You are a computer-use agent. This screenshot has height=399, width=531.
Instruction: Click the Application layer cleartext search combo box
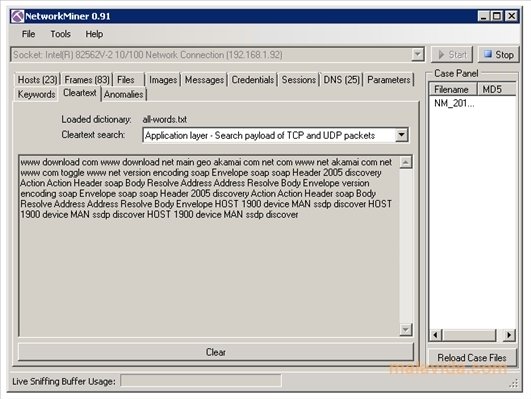[276, 135]
